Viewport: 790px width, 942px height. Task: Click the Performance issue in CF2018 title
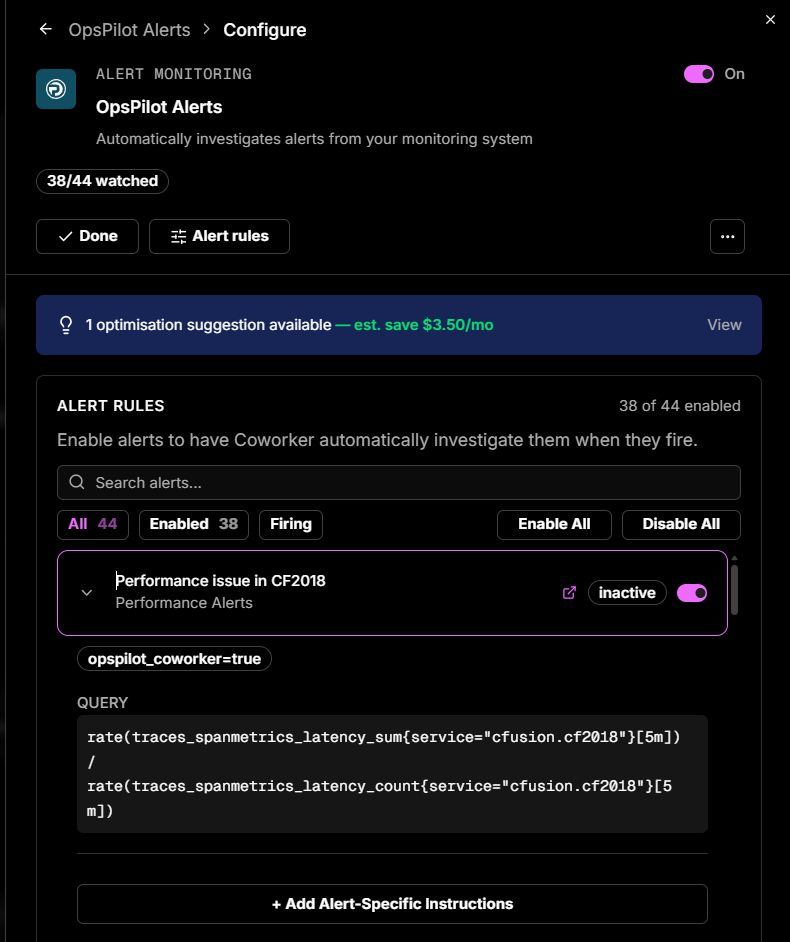[x=220, y=581]
